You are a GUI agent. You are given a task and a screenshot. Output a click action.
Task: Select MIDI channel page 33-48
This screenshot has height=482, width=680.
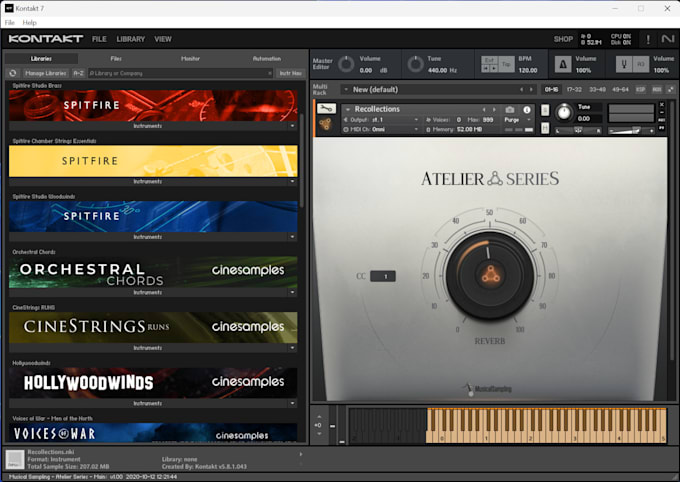(597, 89)
